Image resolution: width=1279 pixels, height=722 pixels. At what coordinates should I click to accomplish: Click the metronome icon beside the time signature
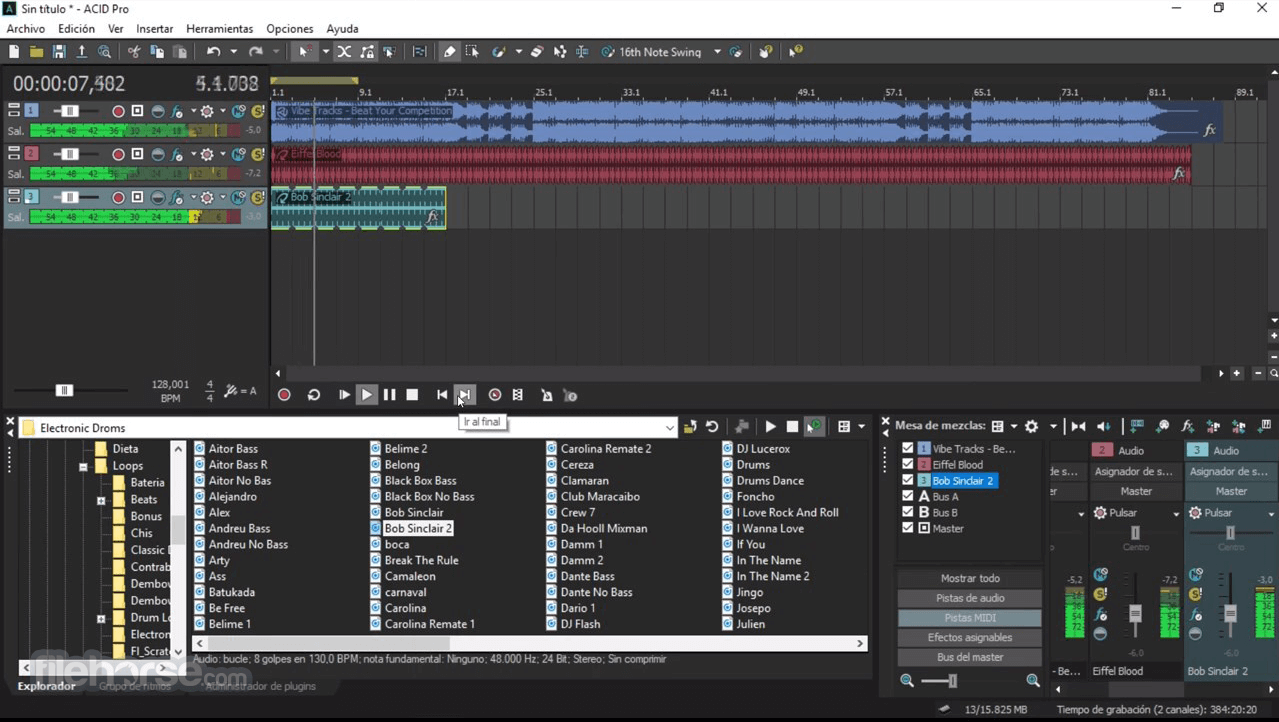click(x=231, y=391)
